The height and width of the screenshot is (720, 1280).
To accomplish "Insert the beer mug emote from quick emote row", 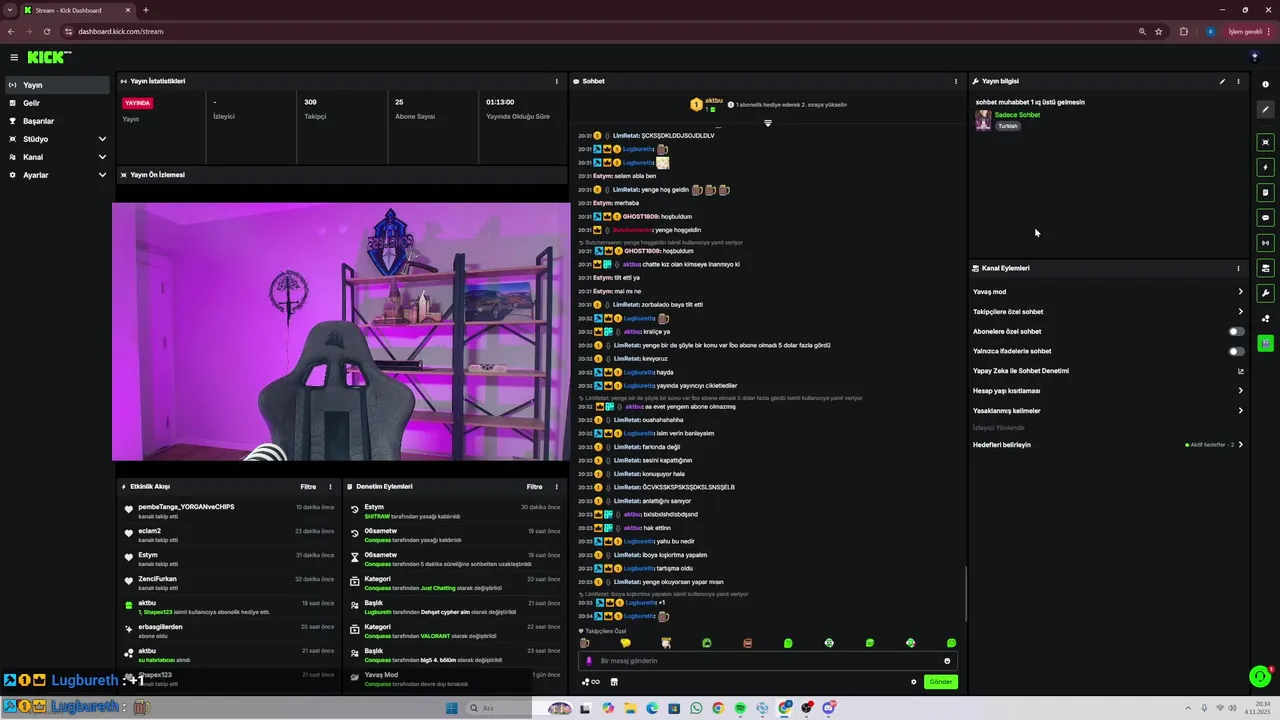I will click(x=585, y=643).
